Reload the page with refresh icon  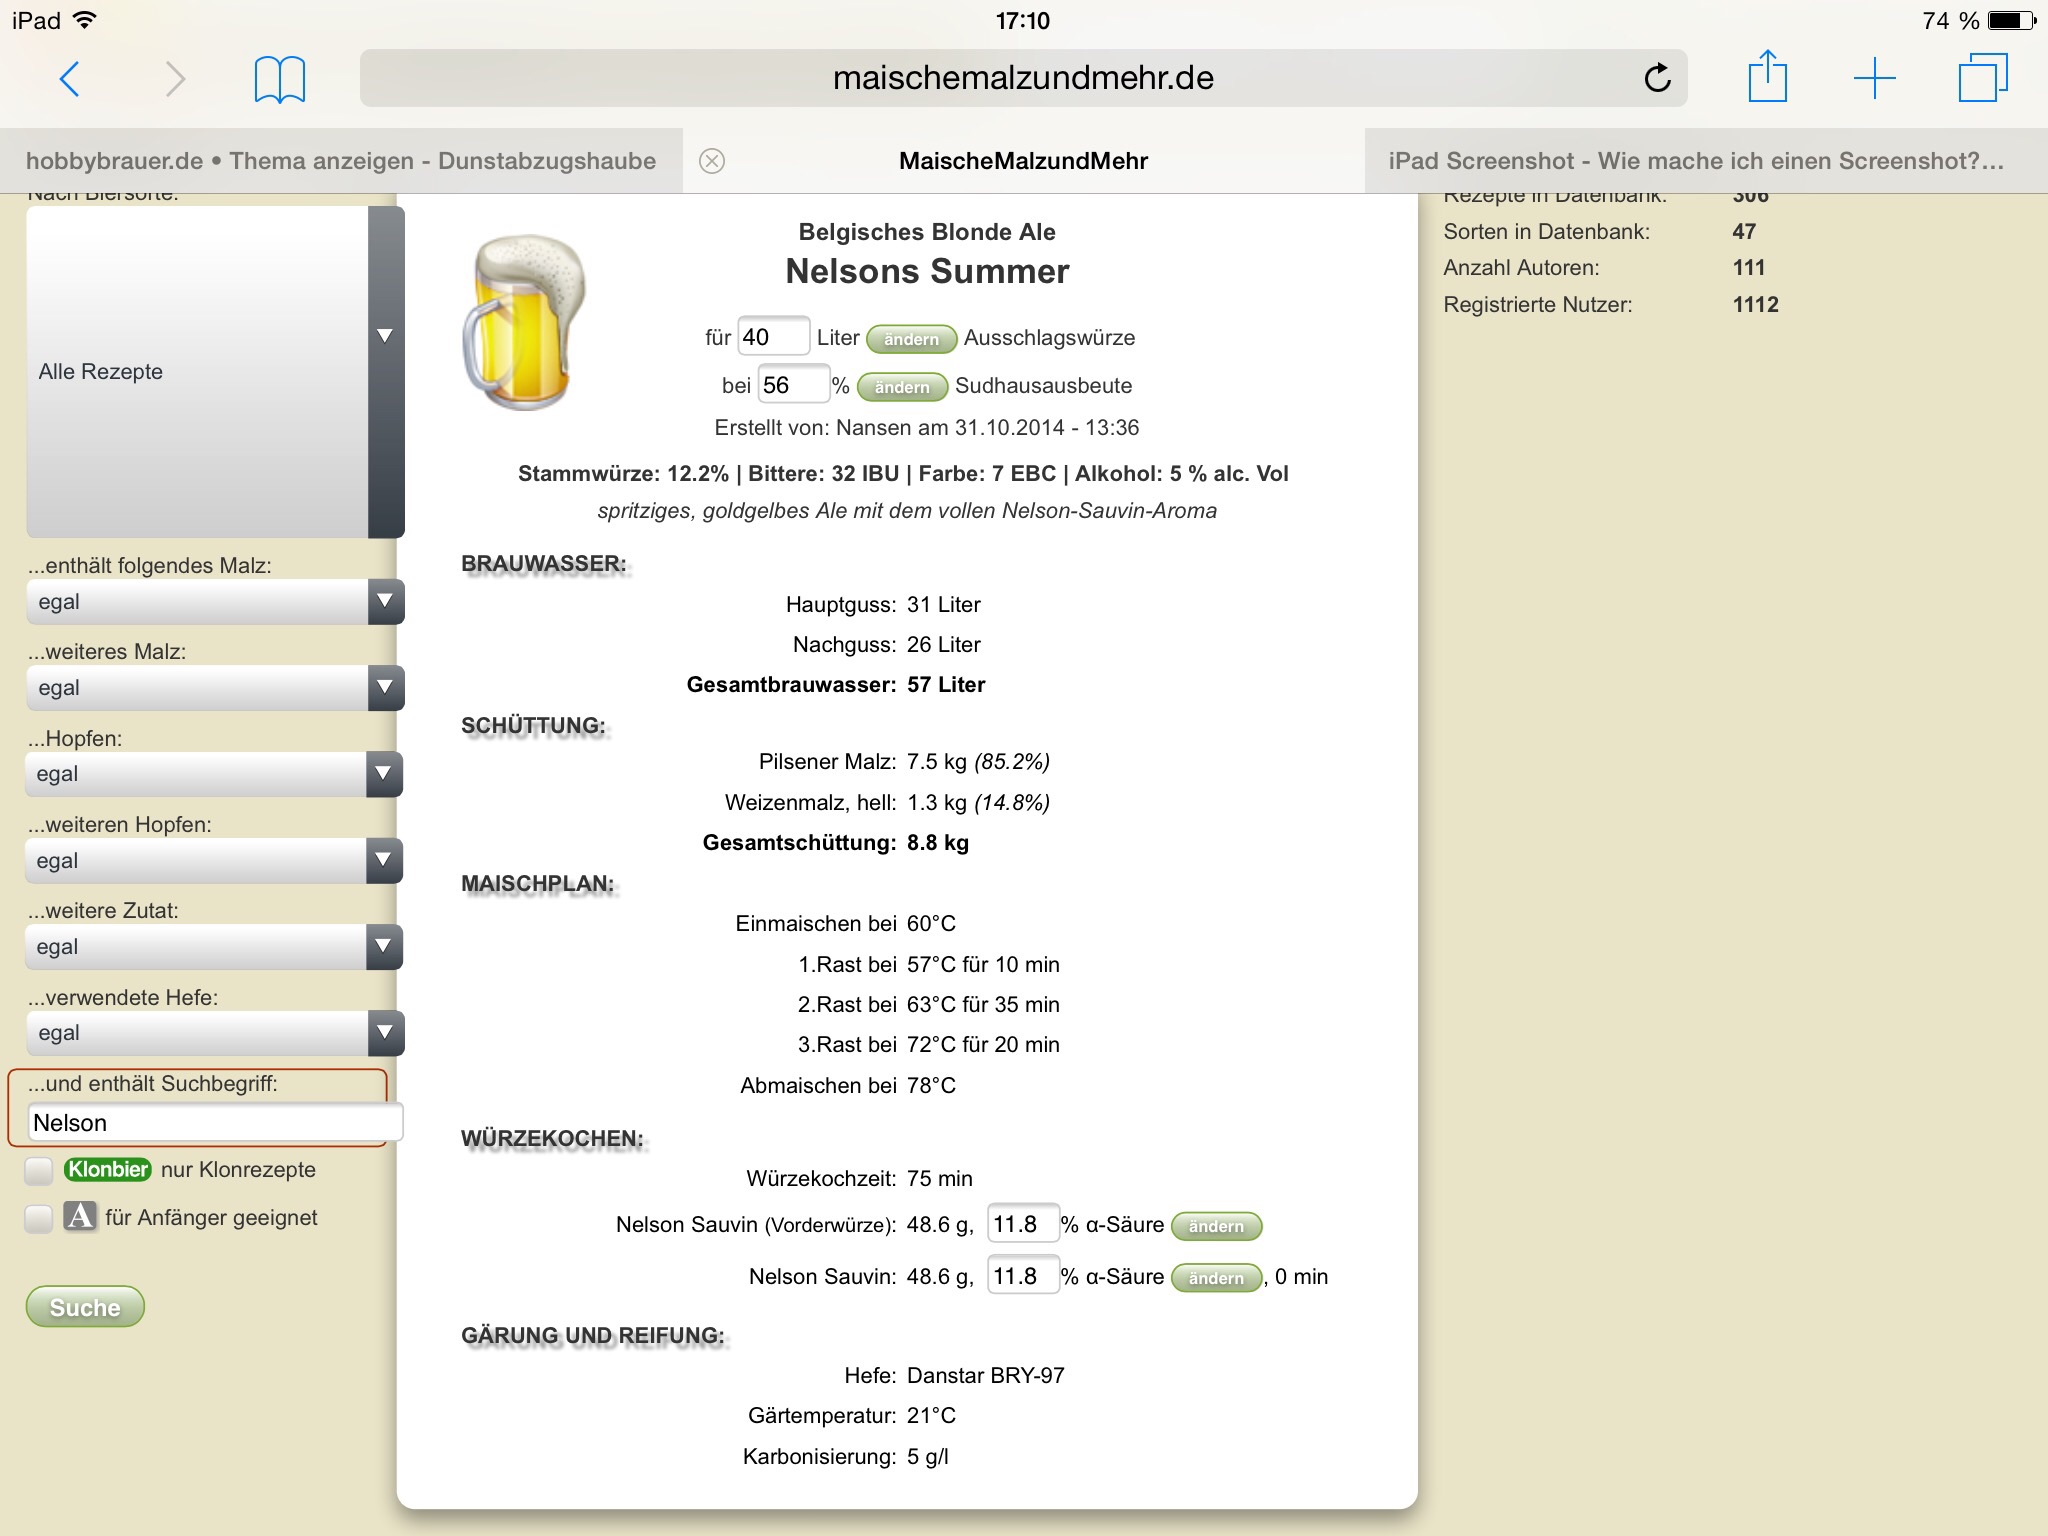pyautogui.click(x=1657, y=78)
